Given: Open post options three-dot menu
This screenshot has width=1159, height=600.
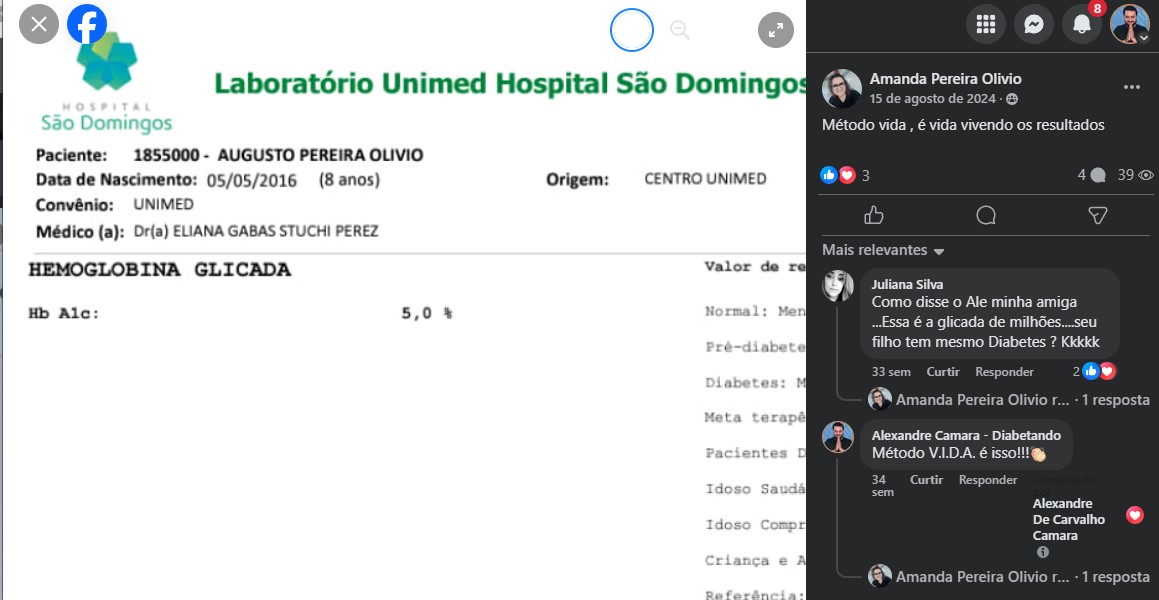Looking at the screenshot, I should coord(1131,87).
